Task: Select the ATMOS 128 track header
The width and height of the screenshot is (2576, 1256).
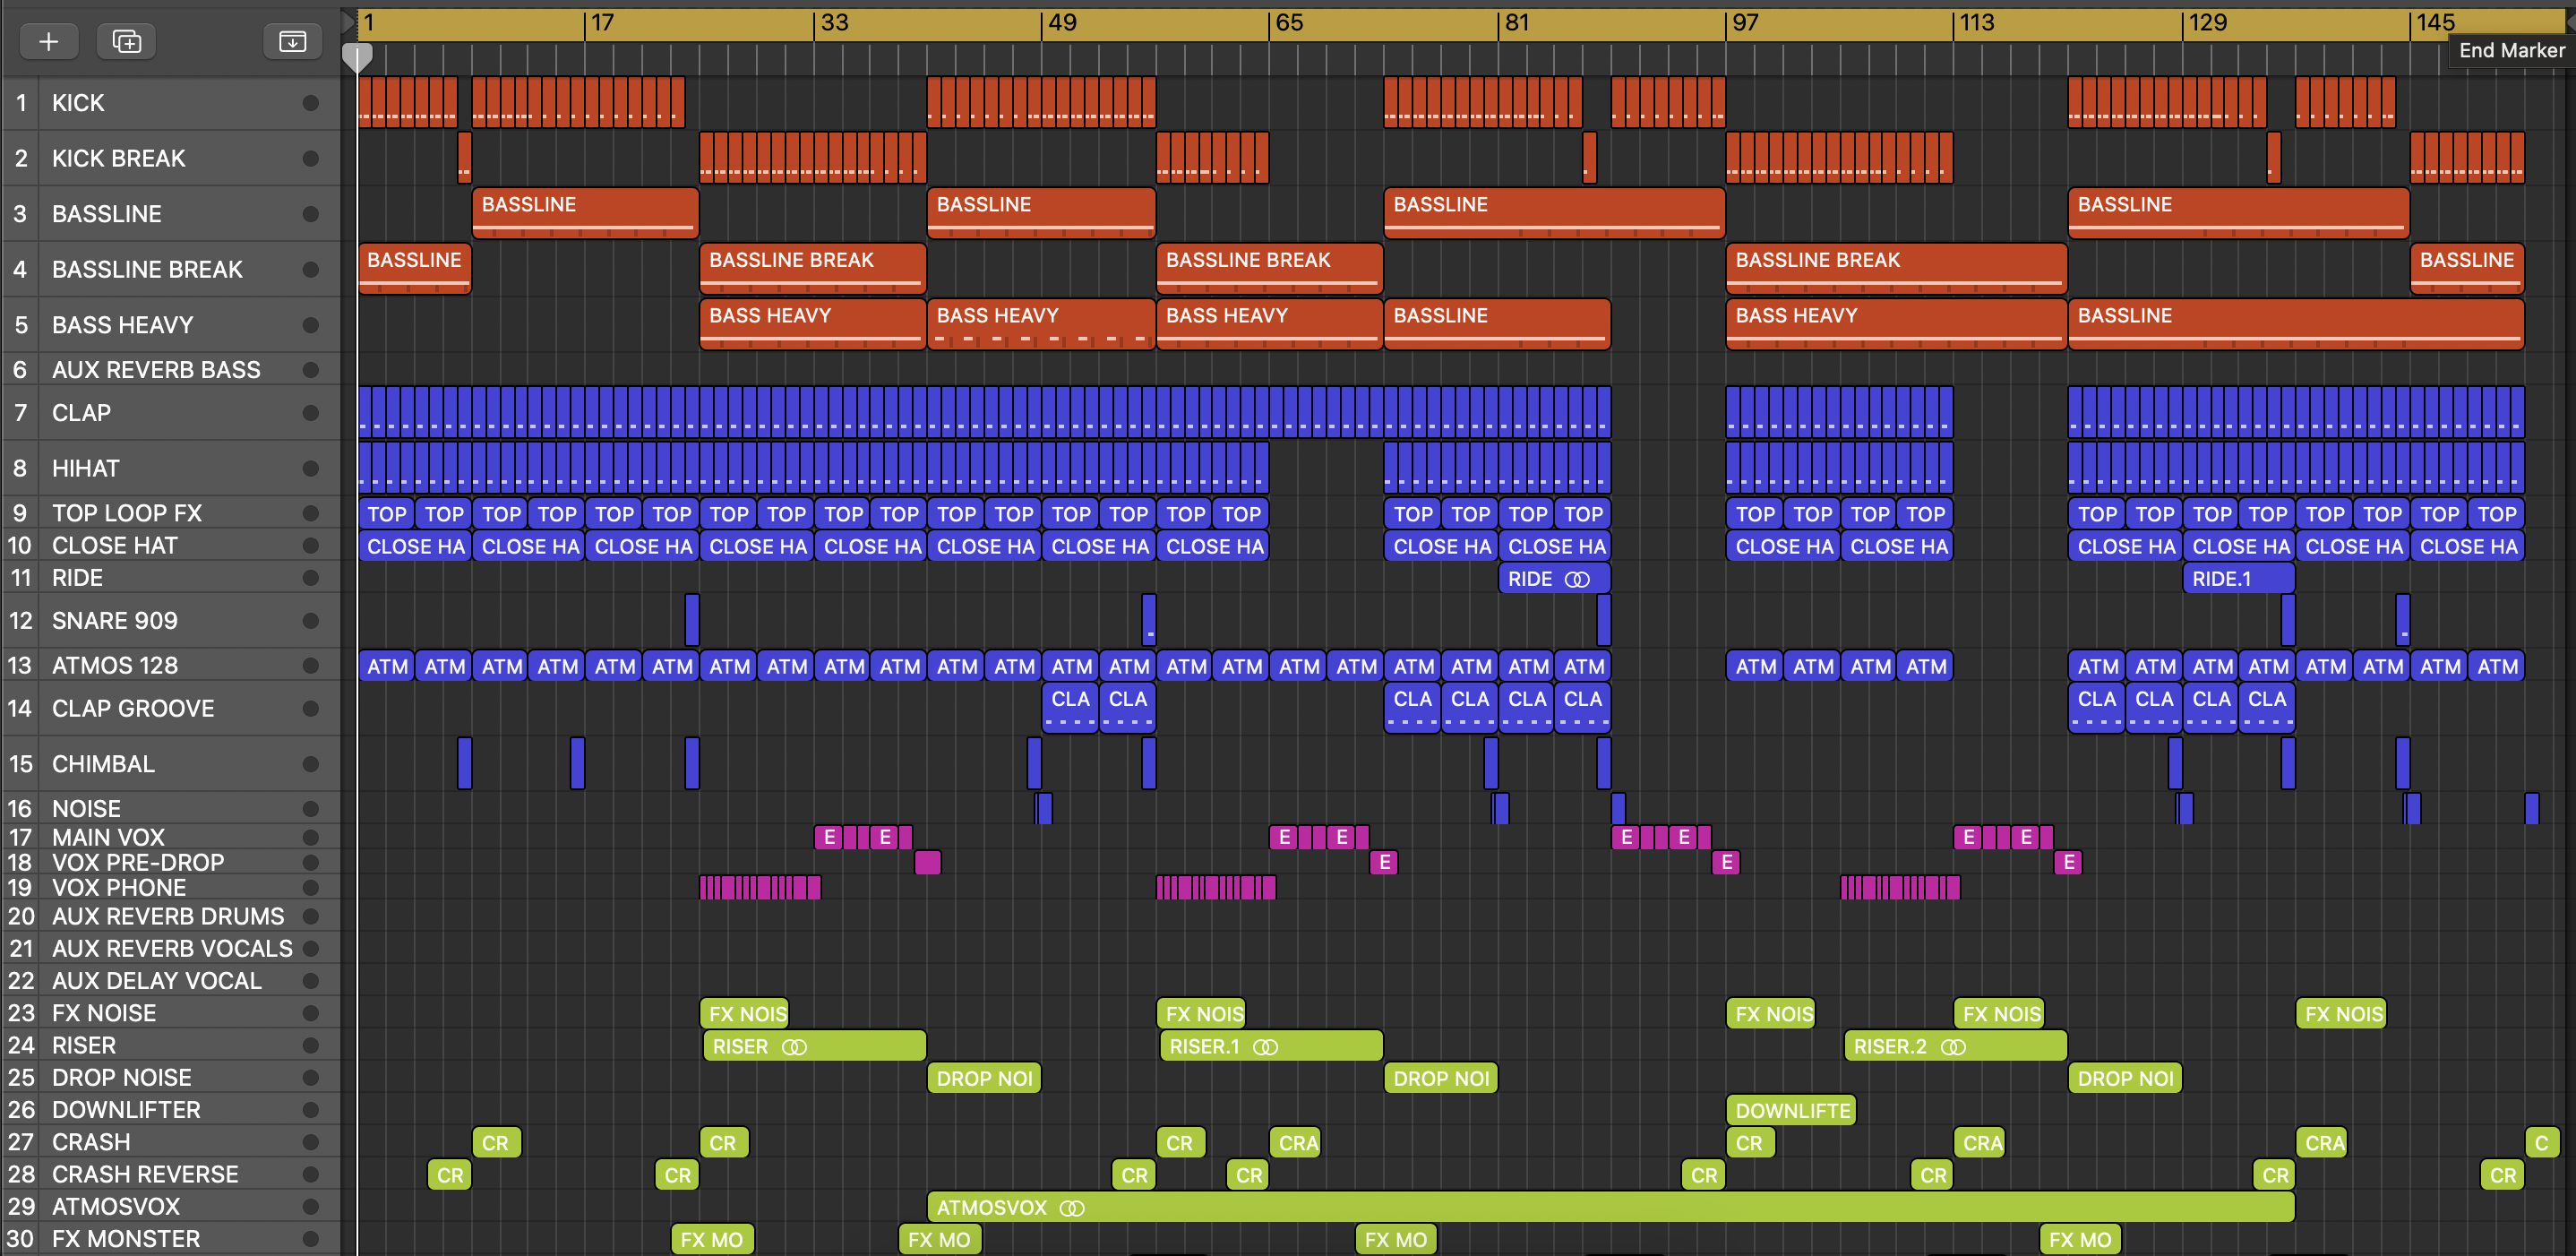Action: tap(115, 665)
